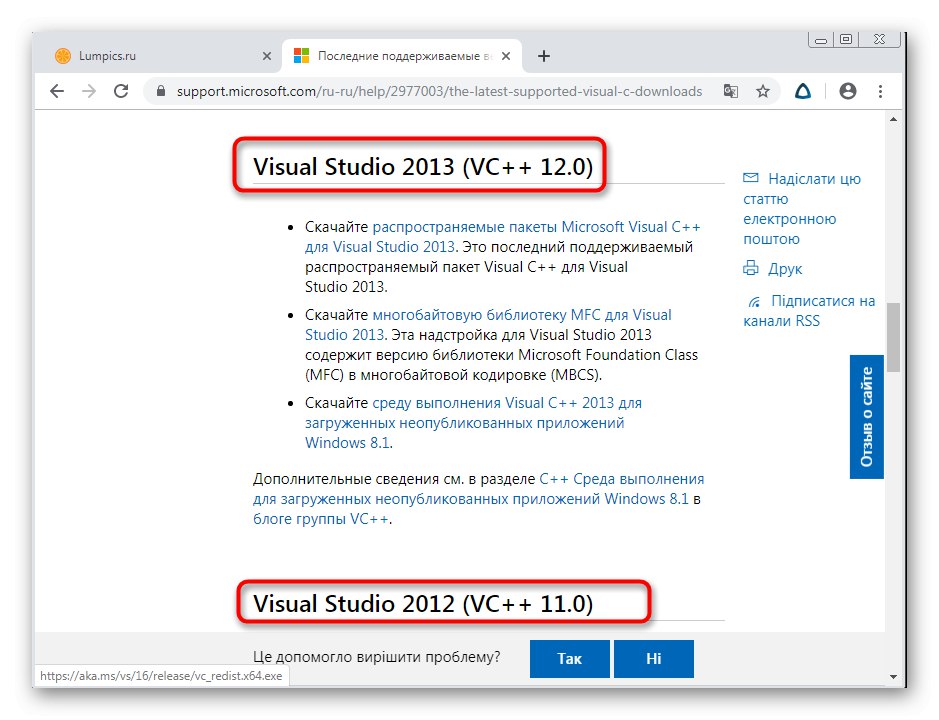Click the Ні feedback button

click(654, 659)
